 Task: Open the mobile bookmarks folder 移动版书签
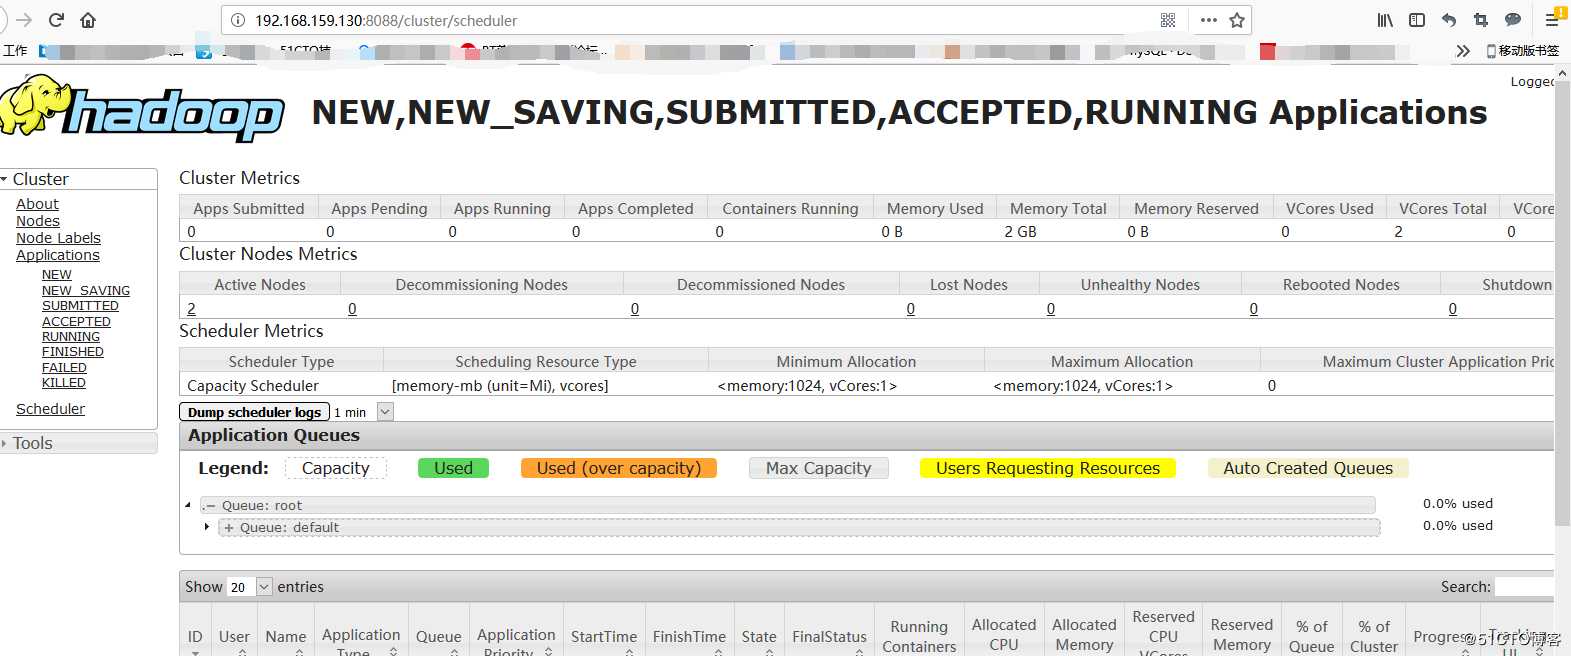click(1523, 51)
